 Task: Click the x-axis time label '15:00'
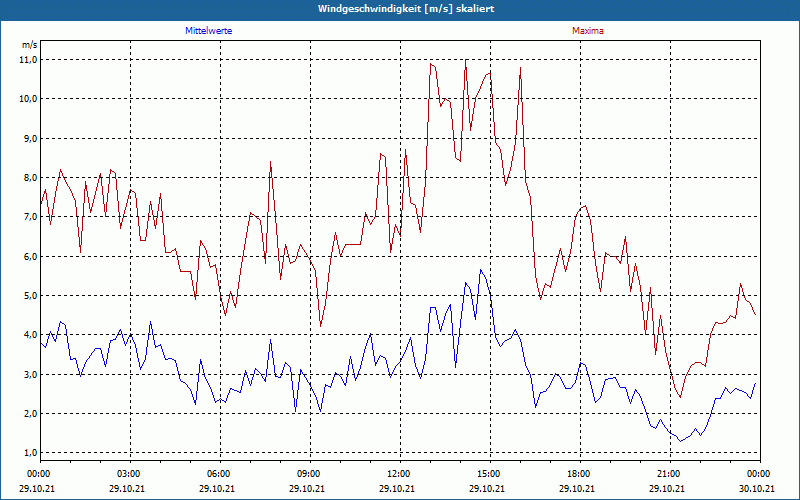click(x=490, y=474)
